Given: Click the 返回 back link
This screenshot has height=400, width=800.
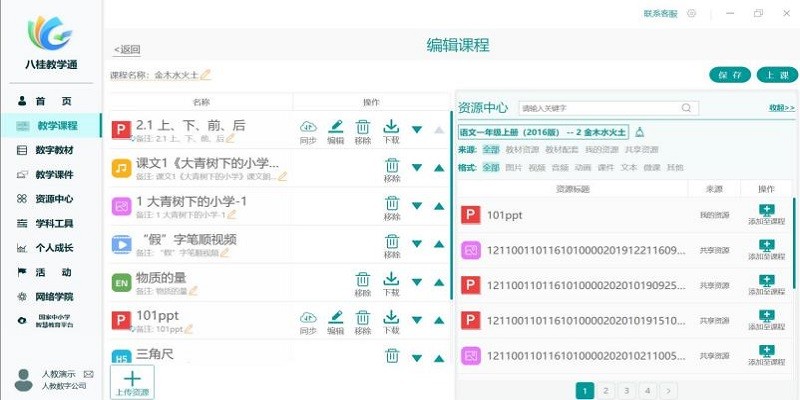Looking at the screenshot, I should pyautogui.click(x=127, y=49).
